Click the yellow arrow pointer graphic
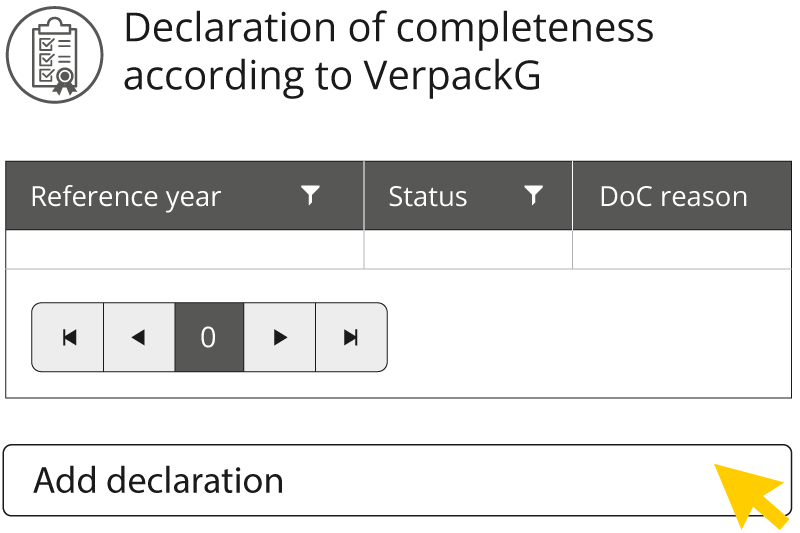The width and height of the screenshot is (800, 533). click(751, 495)
